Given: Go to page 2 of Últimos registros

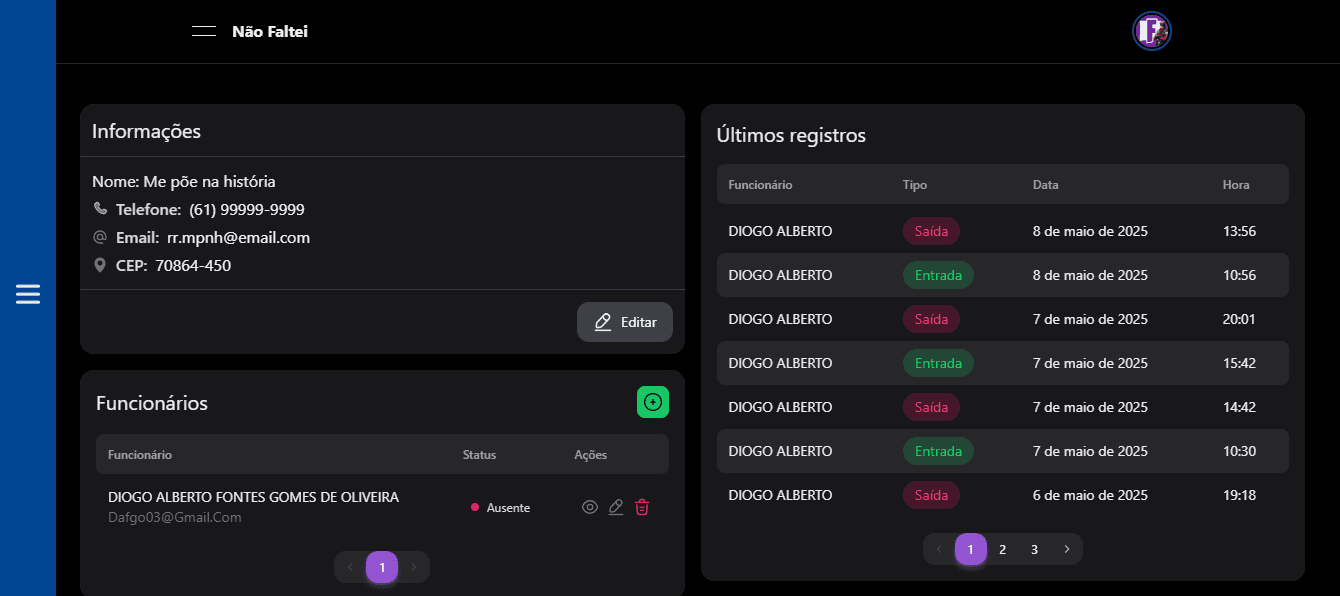Looking at the screenshot, I should (1002, 549).
